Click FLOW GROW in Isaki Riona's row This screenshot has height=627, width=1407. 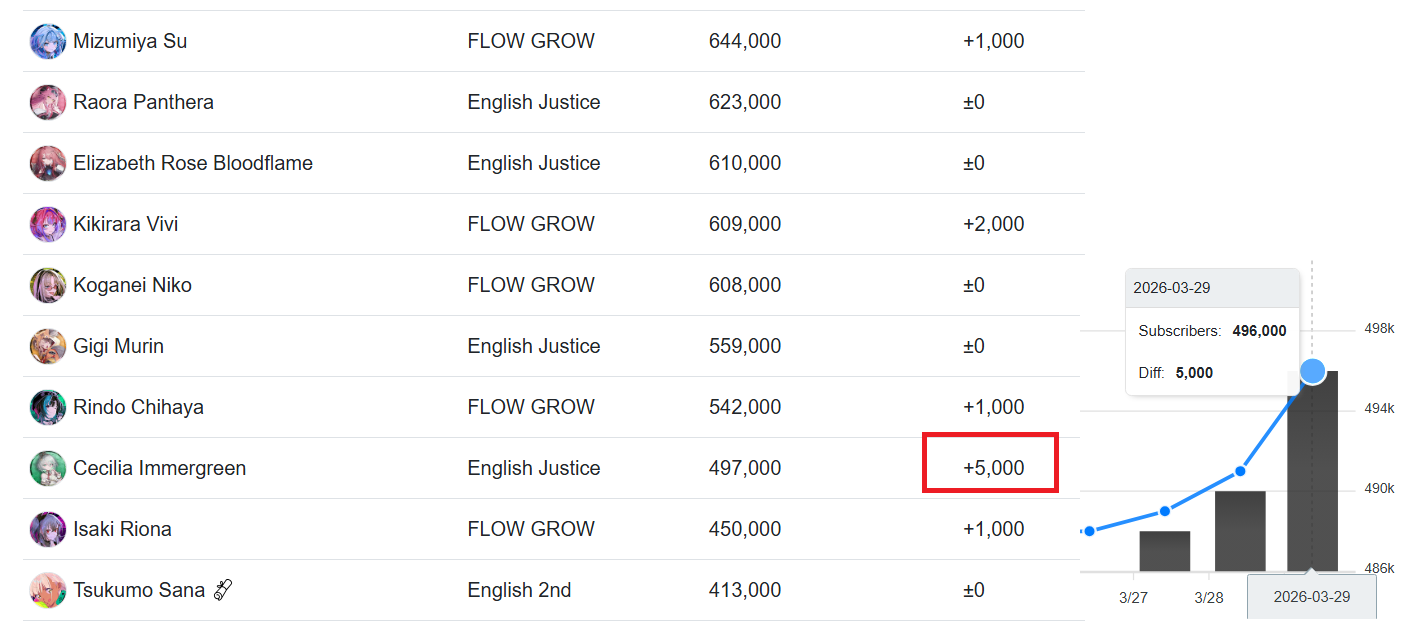click(x=531, y=530)
